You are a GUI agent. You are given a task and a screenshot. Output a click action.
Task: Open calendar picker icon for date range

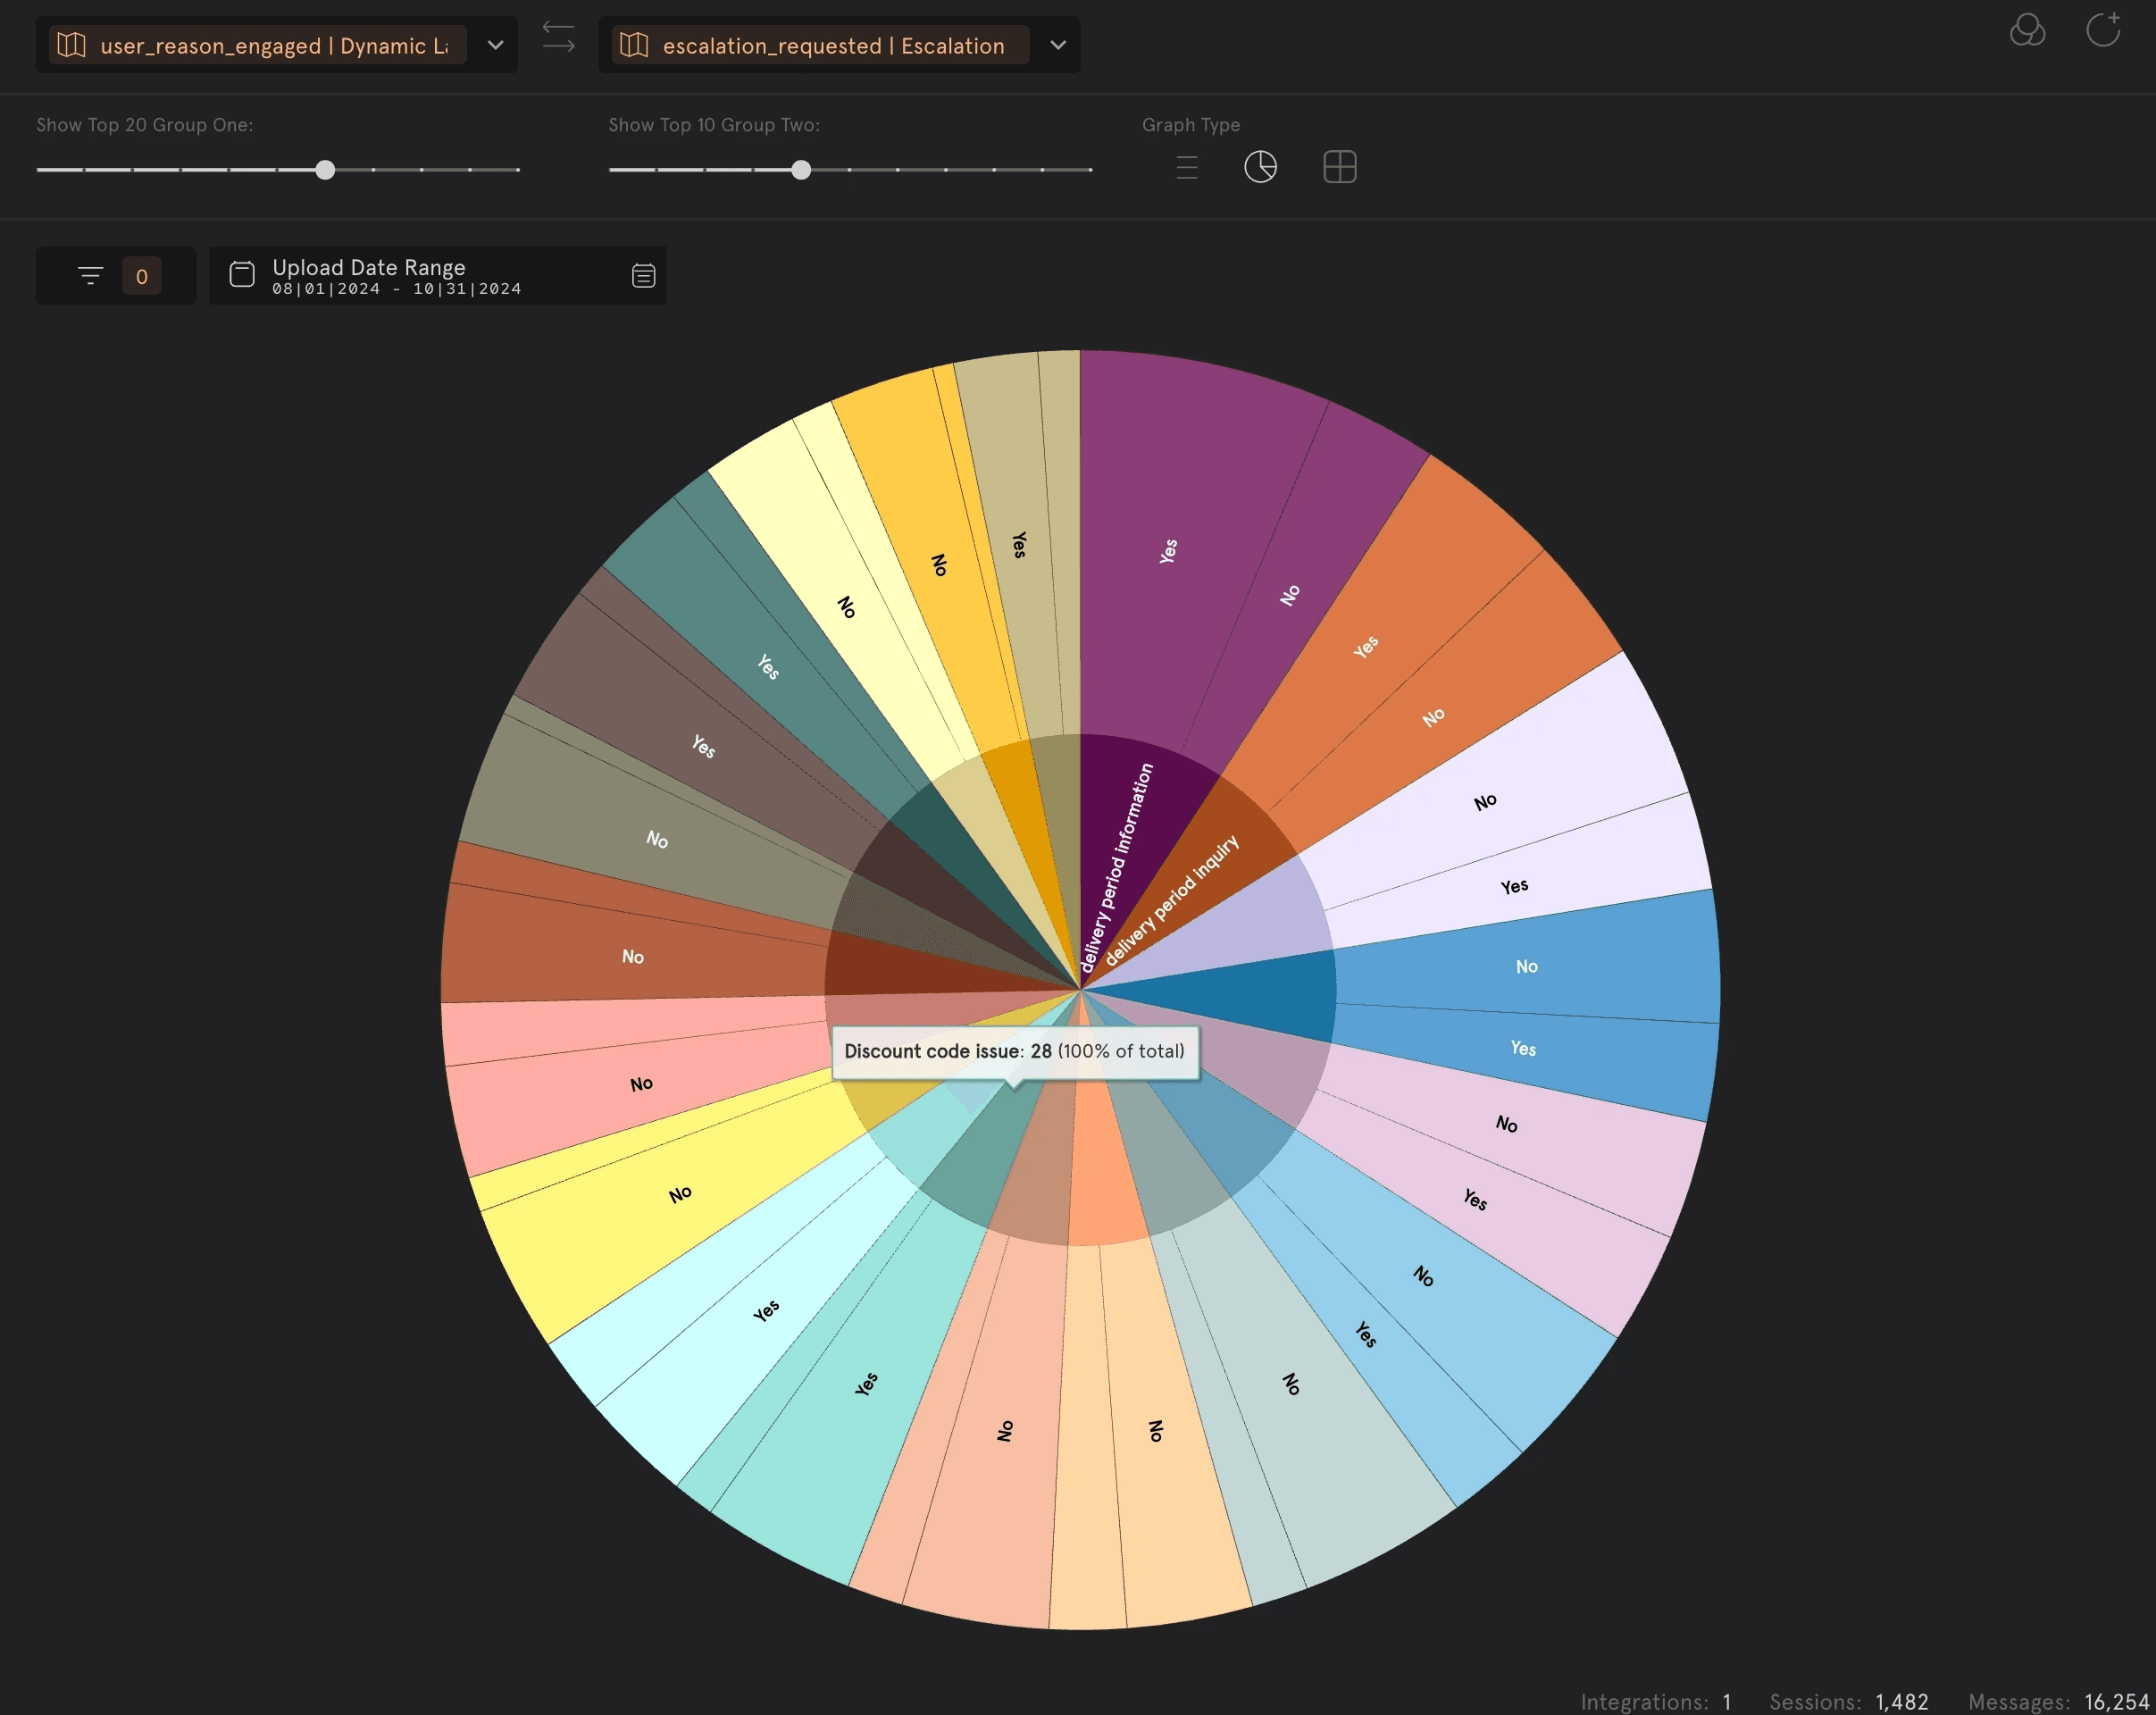pyautogui.click(x=643, y=276)
